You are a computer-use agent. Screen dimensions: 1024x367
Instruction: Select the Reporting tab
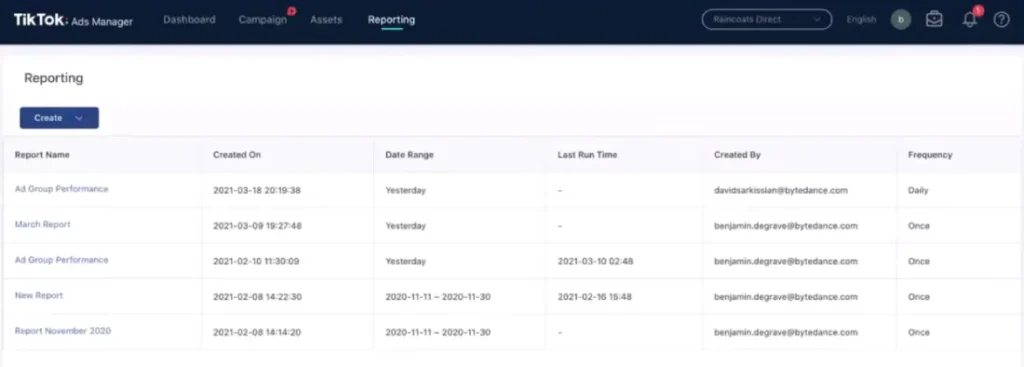(391, 20)
